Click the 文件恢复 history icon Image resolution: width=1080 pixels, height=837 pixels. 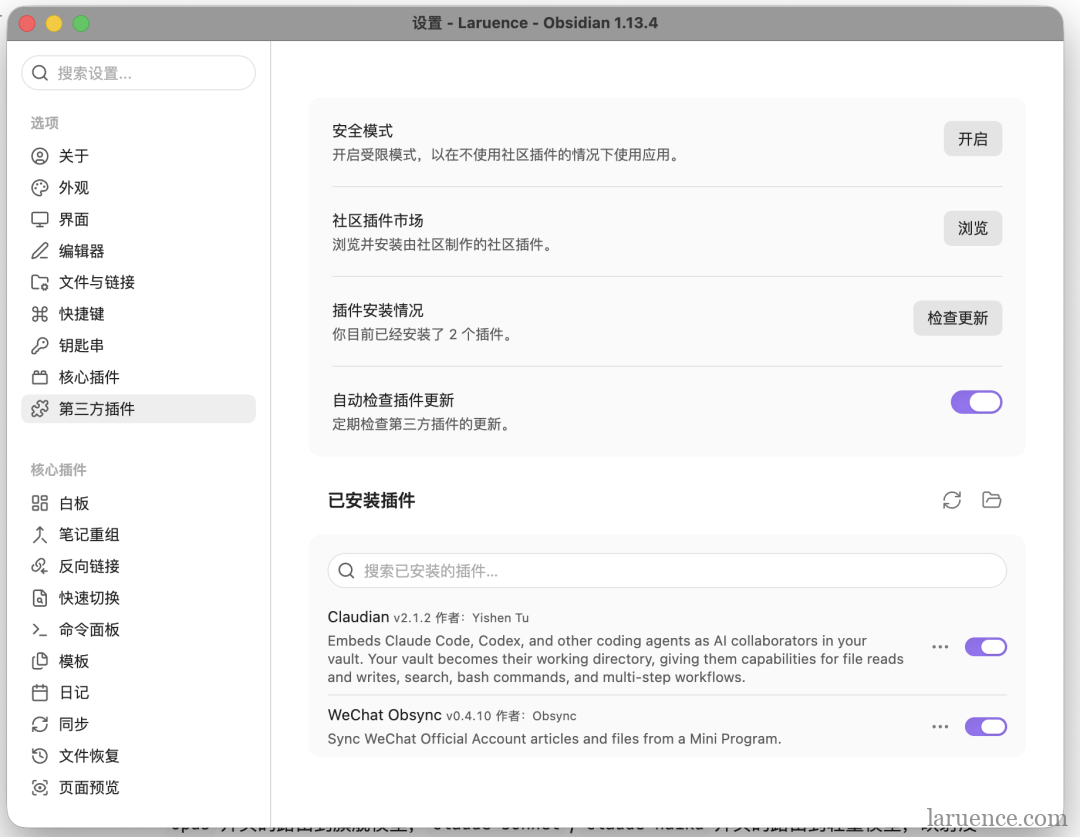[40, 756]
